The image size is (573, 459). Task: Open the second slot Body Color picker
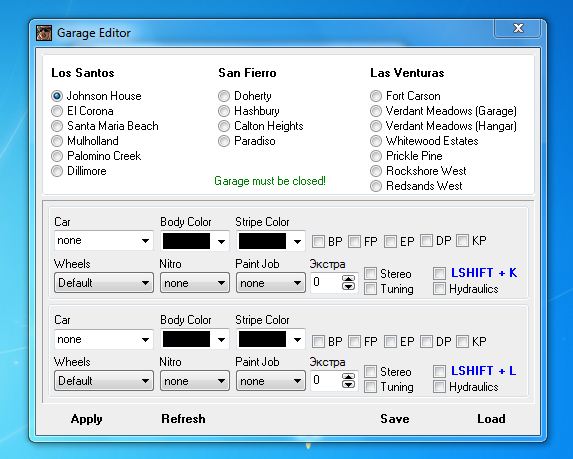pos(194,339)
